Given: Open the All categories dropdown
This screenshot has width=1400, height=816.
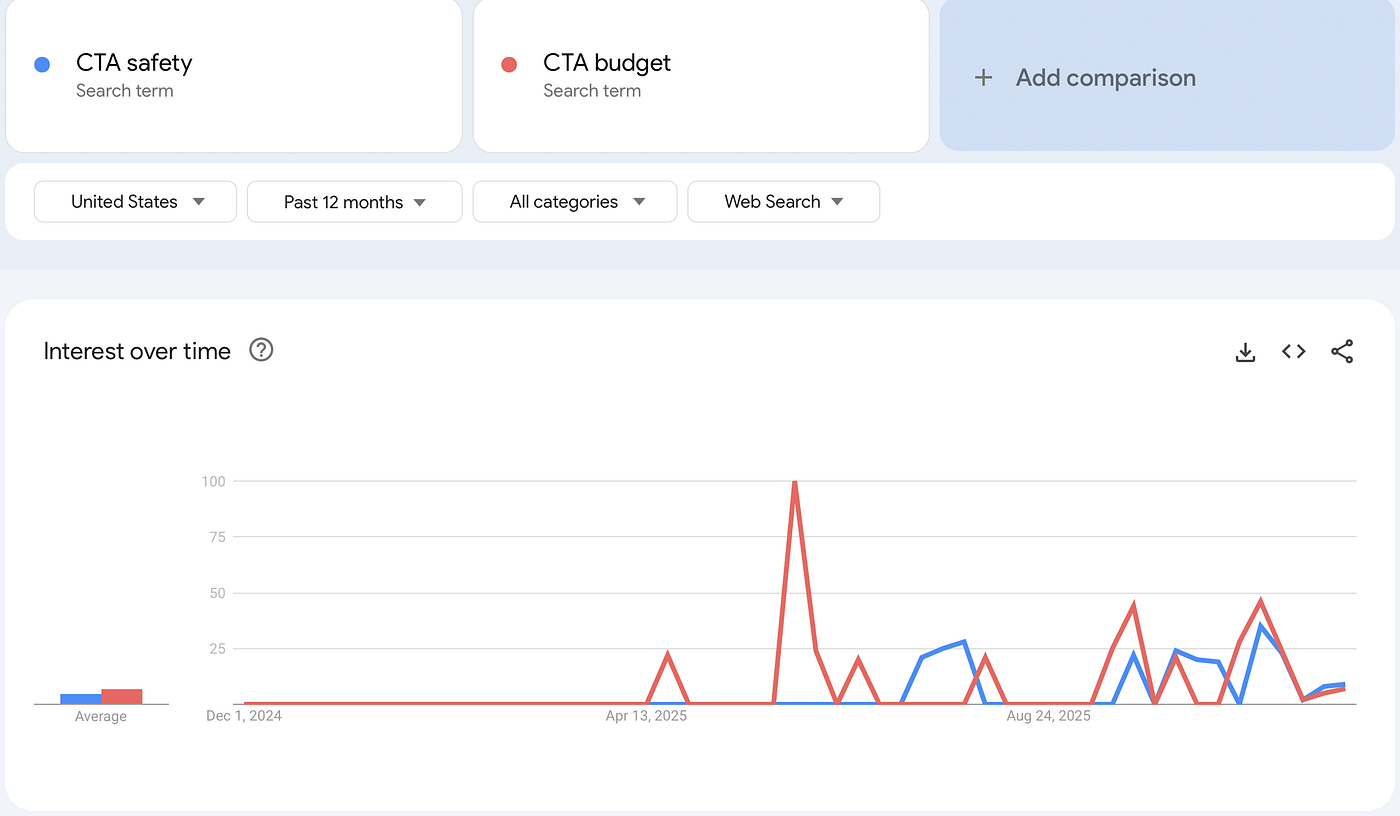Looking at the screenshot, I should [x=575, y=201].
